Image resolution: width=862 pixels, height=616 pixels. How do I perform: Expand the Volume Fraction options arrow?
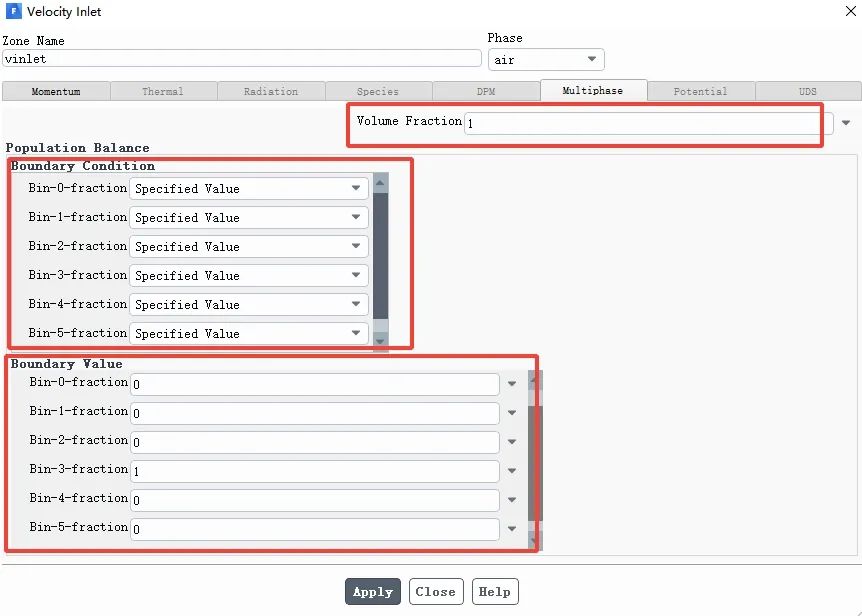click(846, 123)
